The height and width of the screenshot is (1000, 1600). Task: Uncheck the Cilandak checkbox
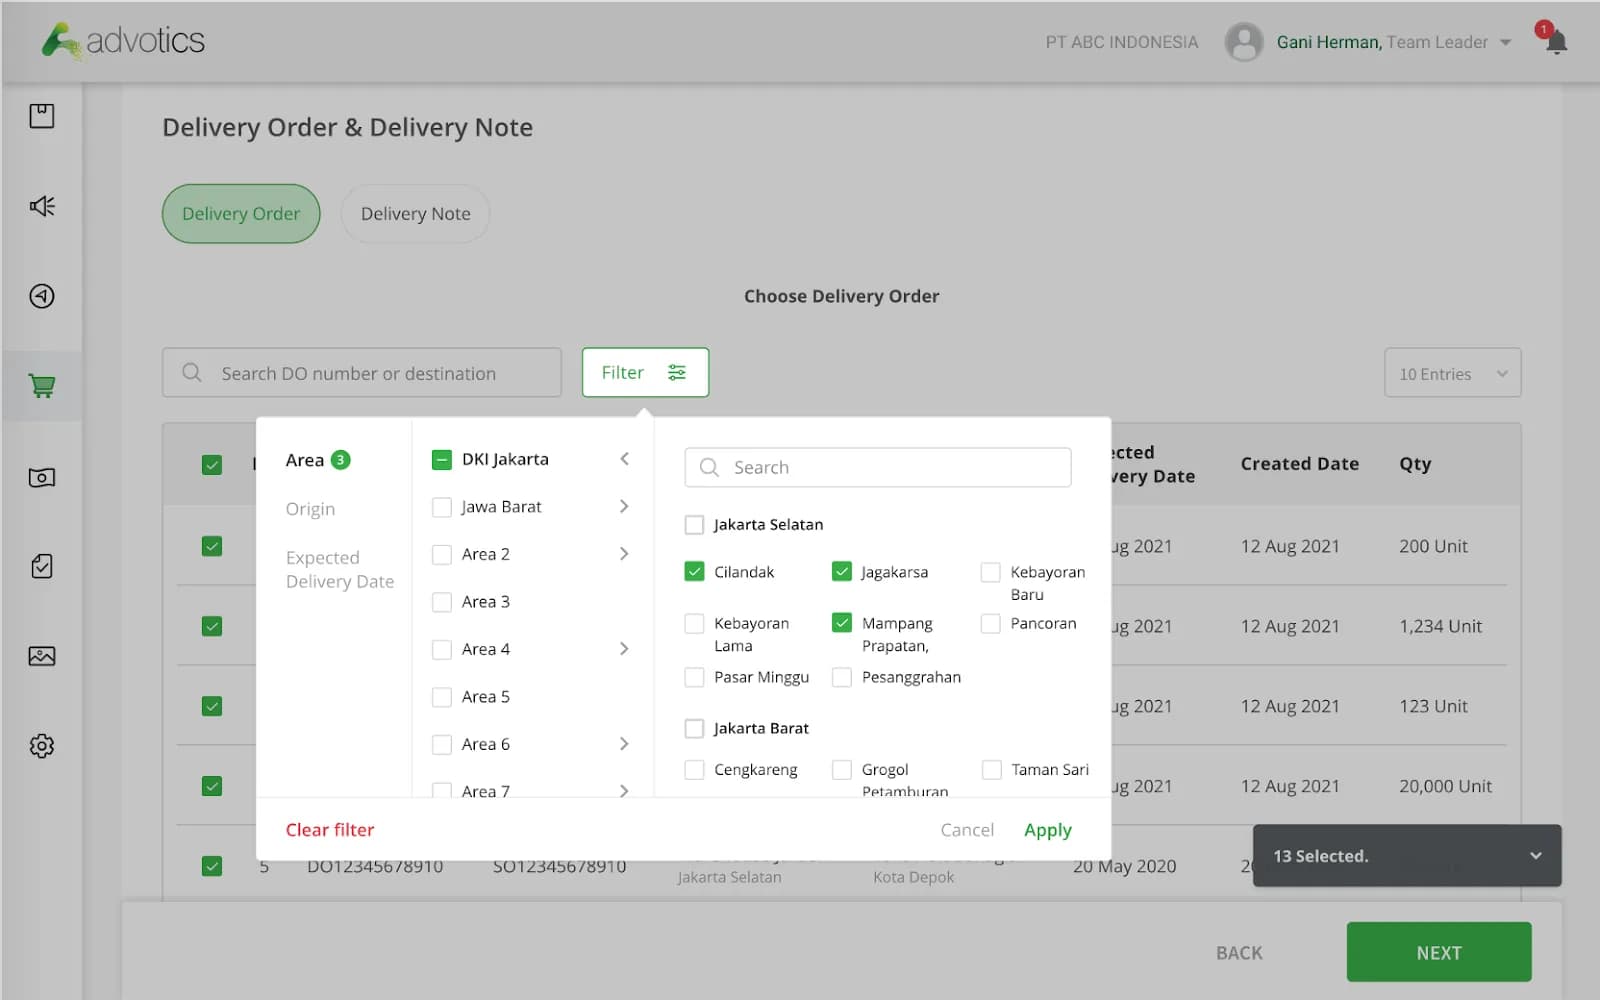694,572
